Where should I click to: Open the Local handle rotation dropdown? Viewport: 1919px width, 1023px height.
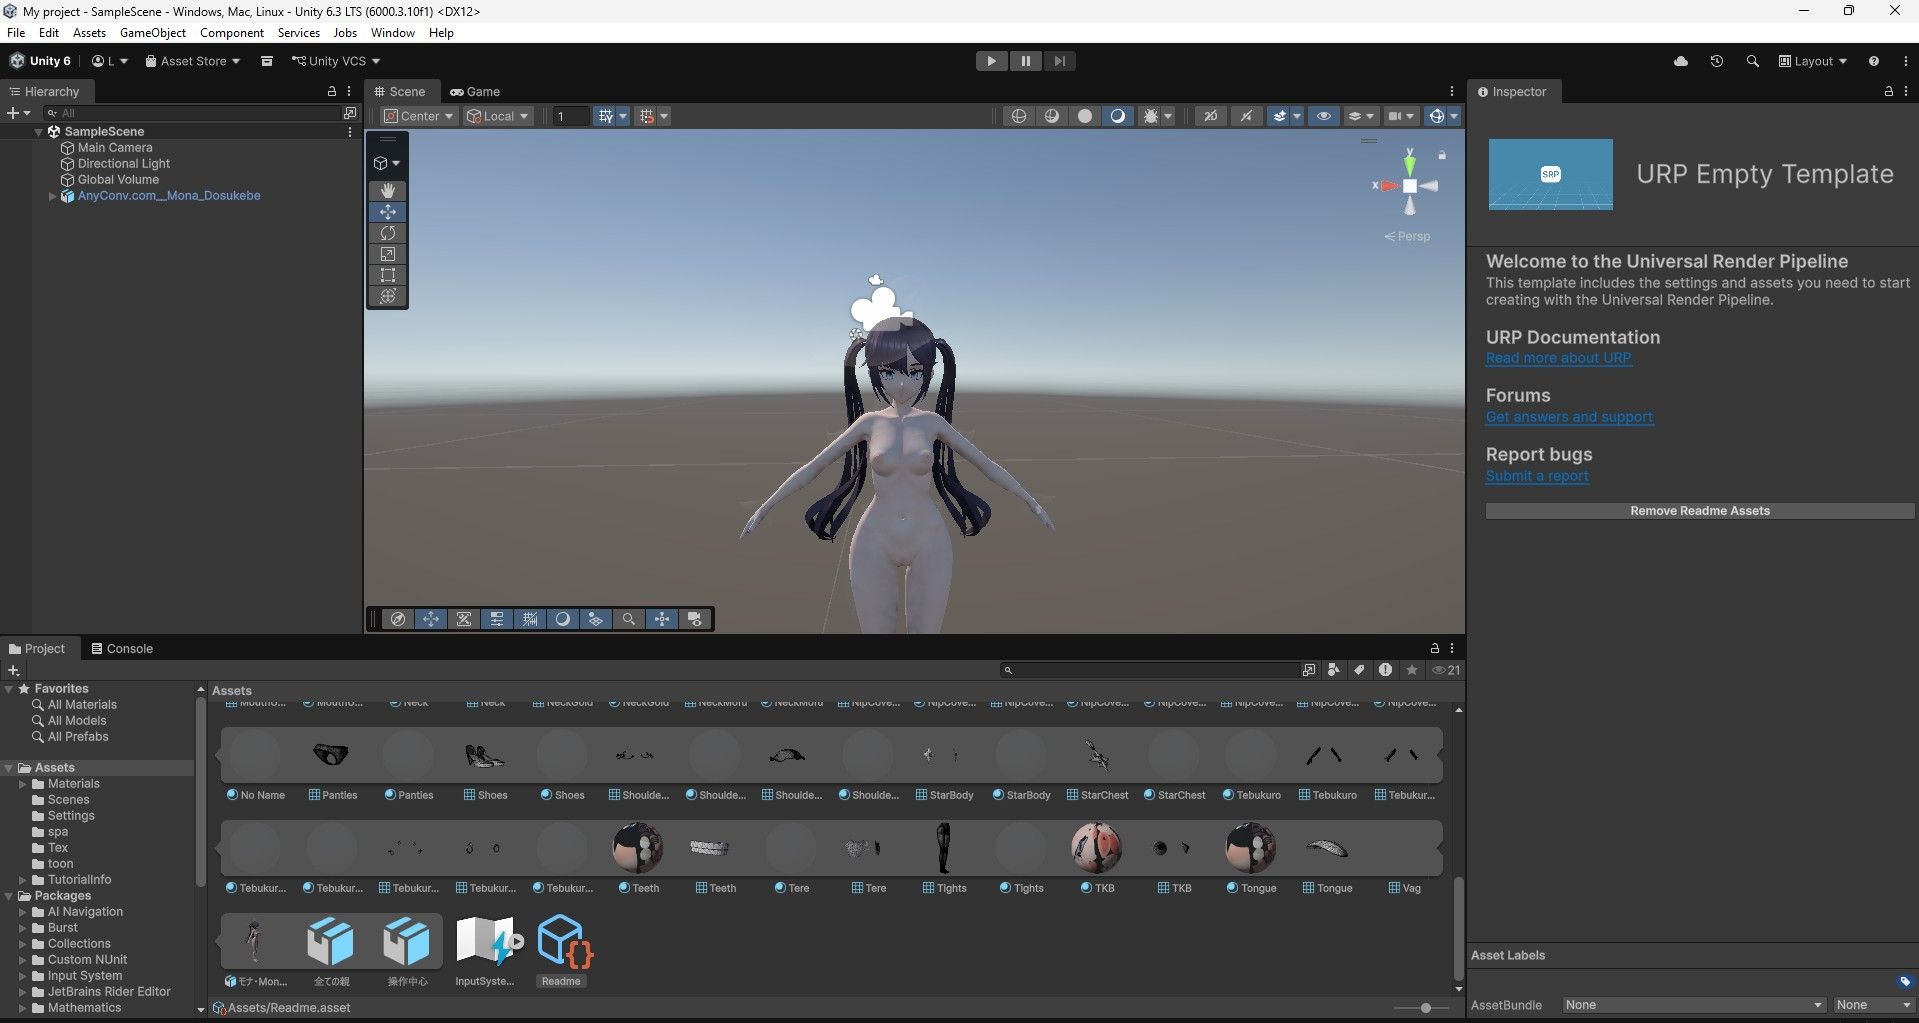(498, 116)
